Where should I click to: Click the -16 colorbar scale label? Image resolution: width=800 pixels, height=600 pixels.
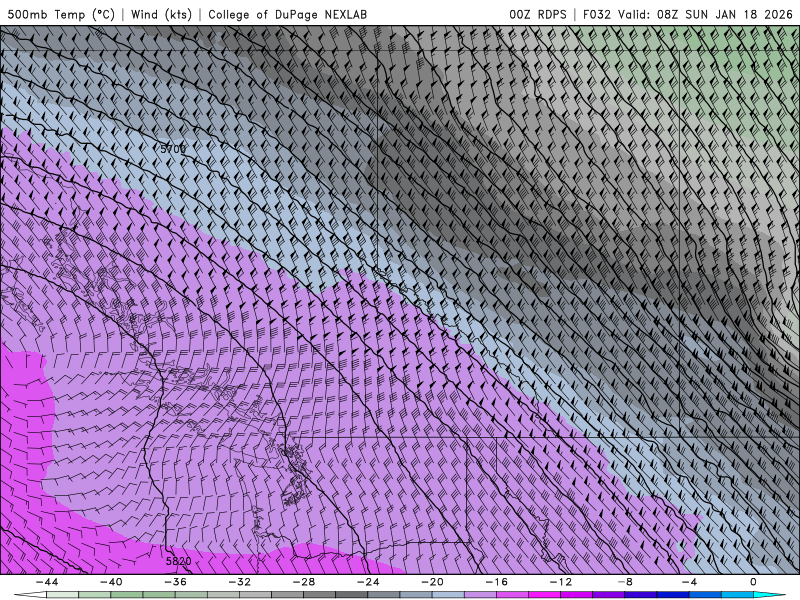coord(496,582)
